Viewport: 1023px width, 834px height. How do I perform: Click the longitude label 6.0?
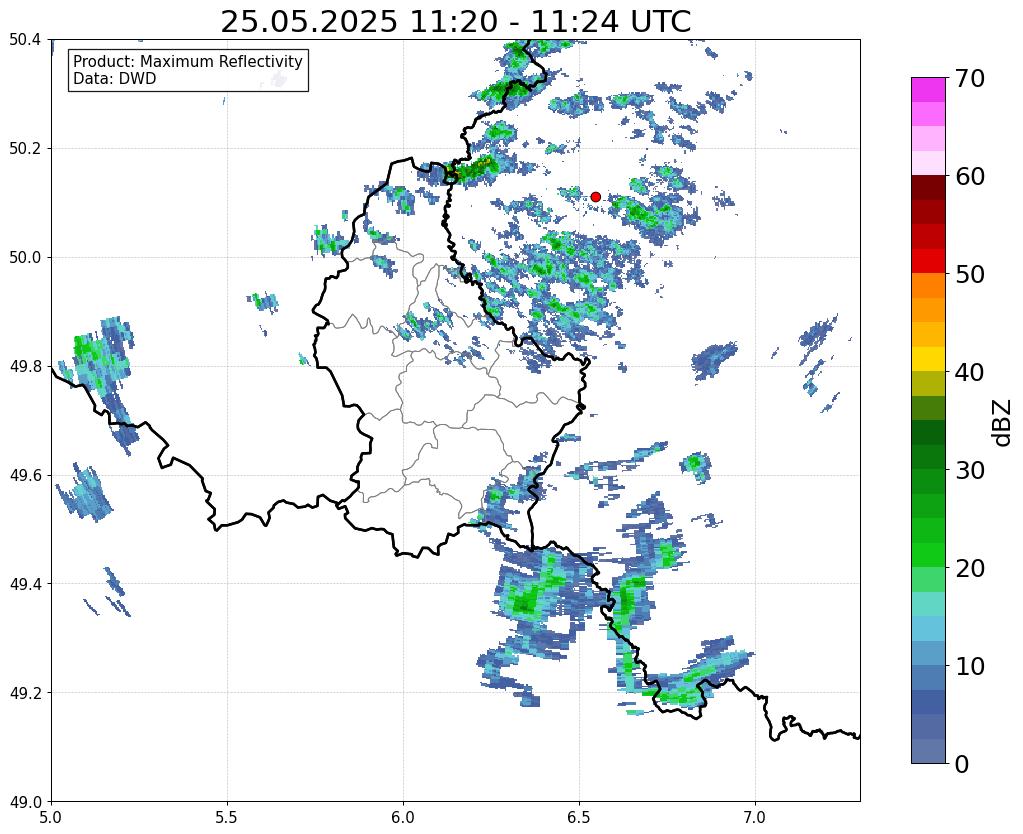point(403,818)
